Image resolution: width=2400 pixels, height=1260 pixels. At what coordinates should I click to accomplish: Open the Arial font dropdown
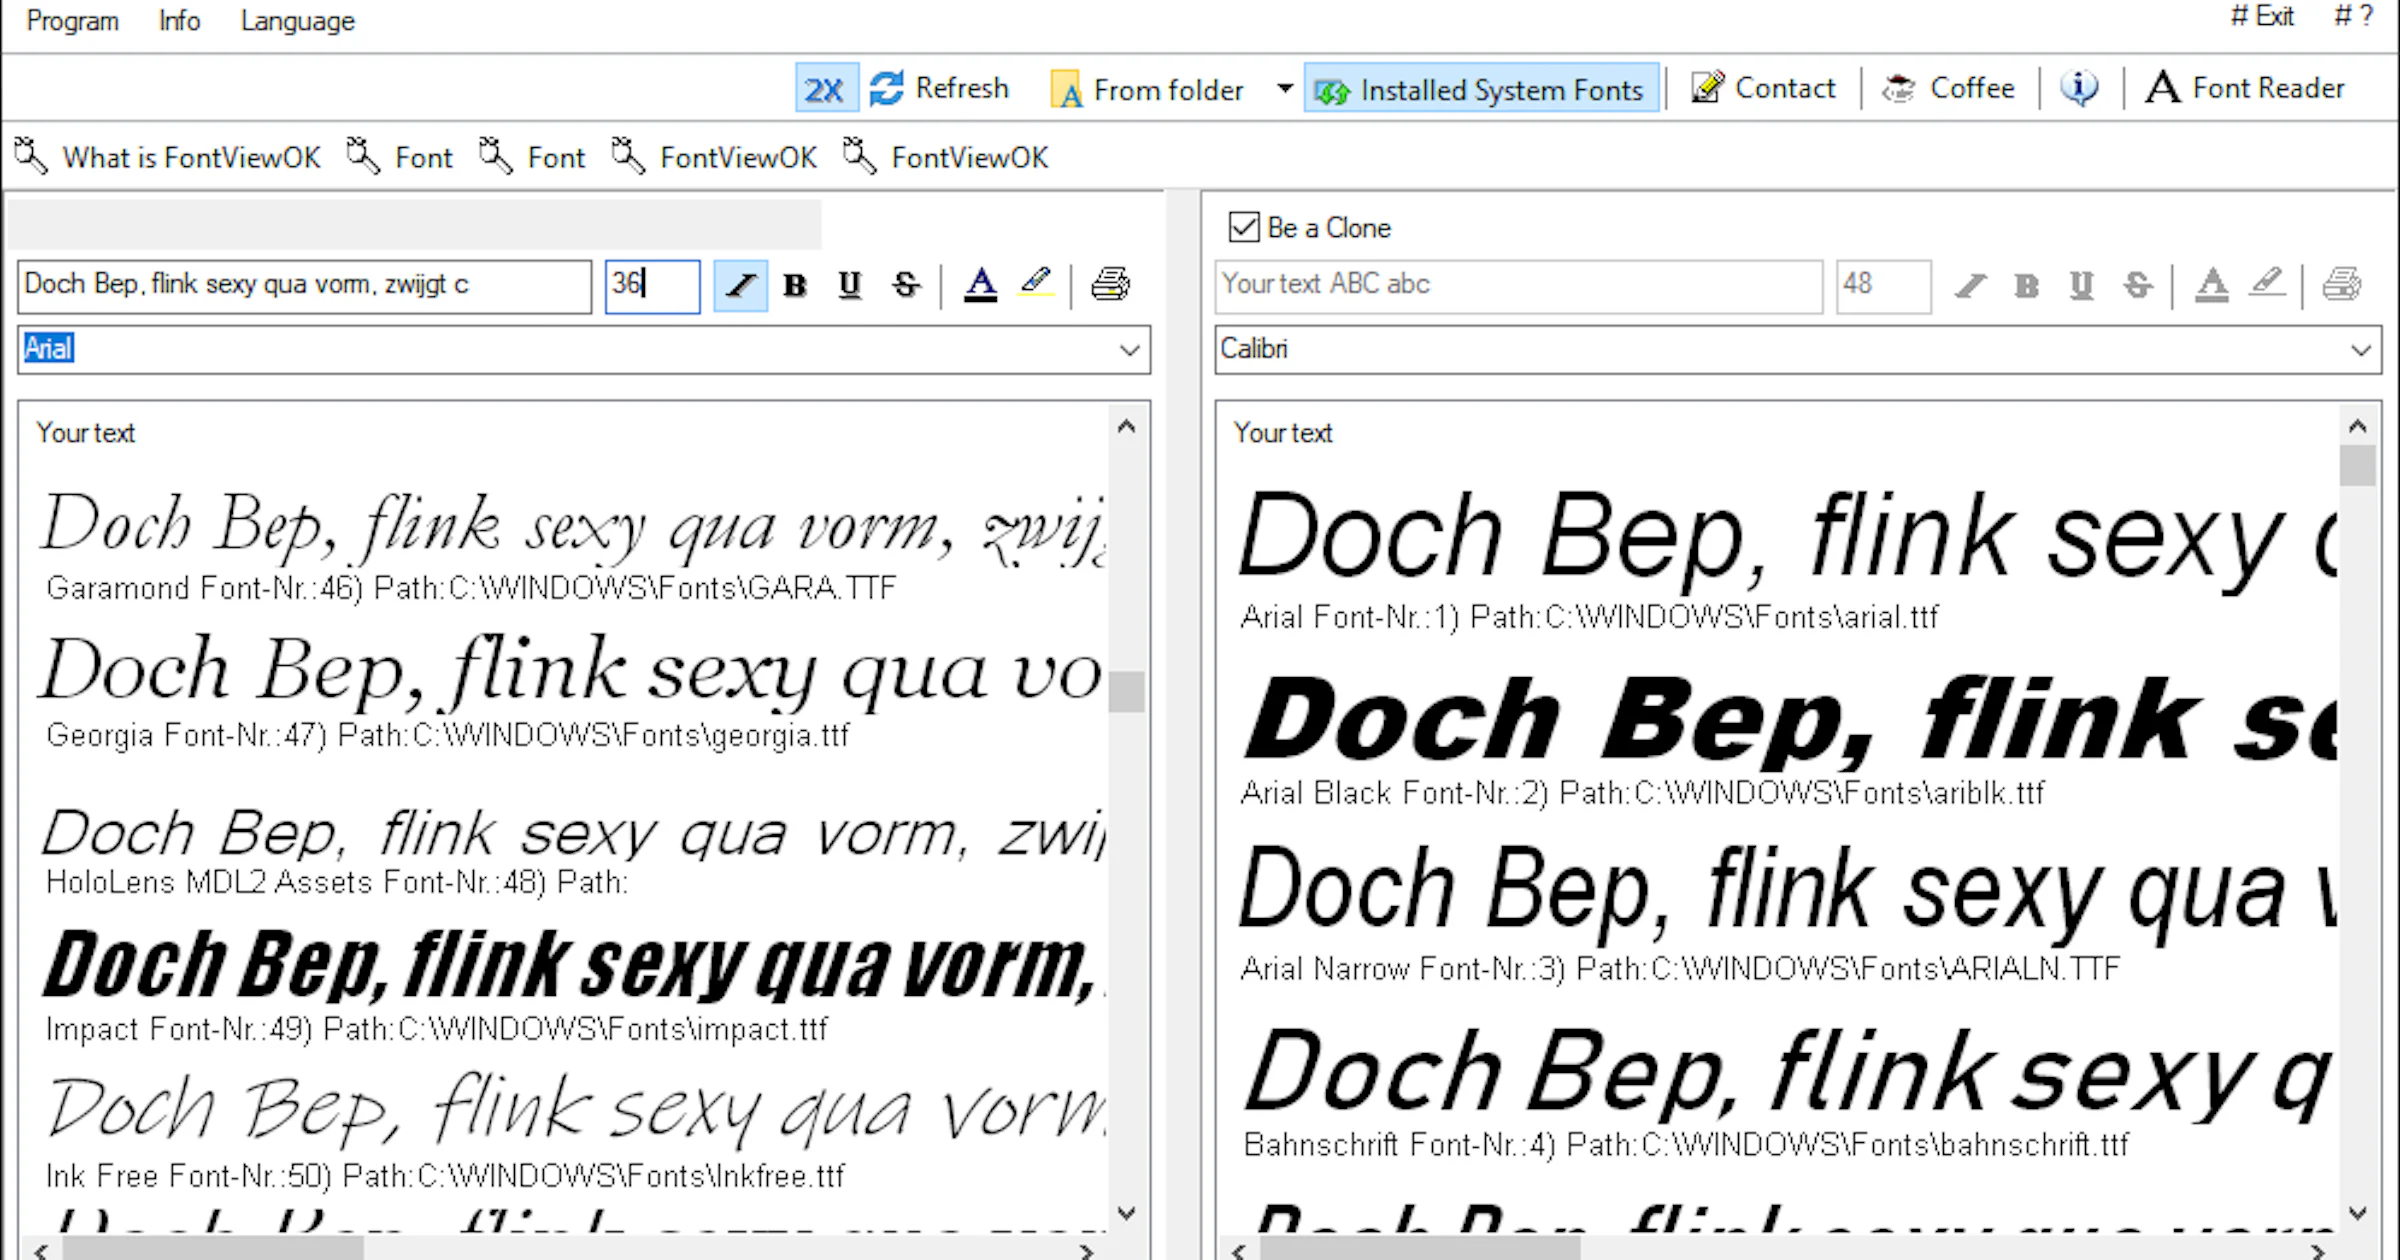pos(1130,350)
